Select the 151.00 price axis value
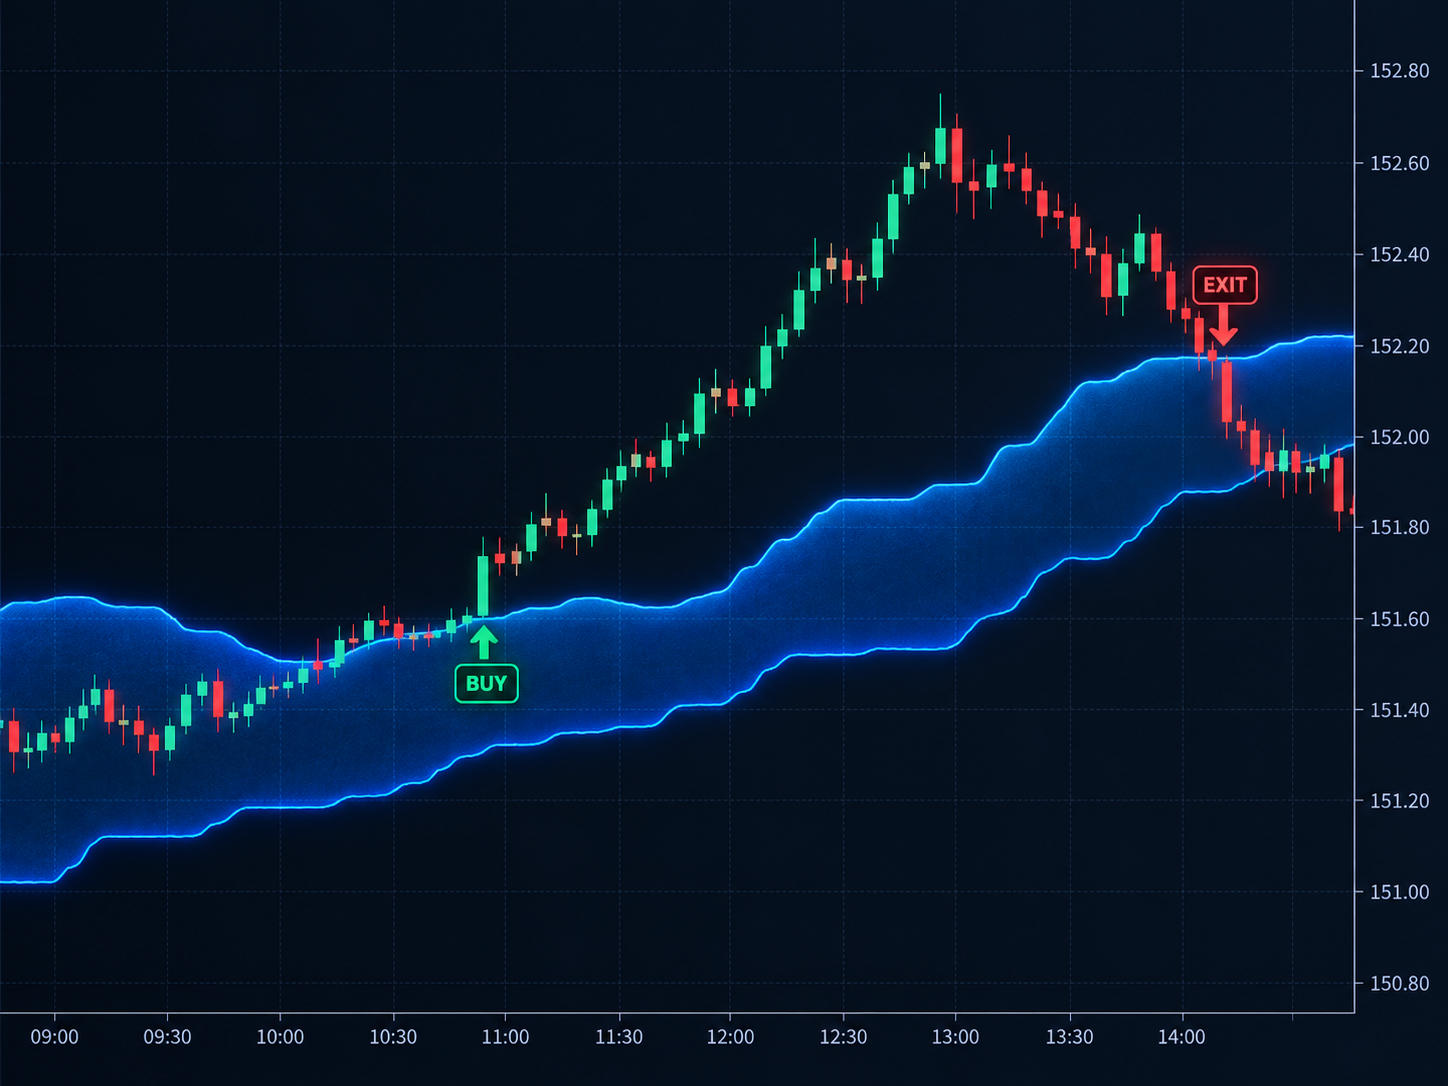 coord(1399,892)
